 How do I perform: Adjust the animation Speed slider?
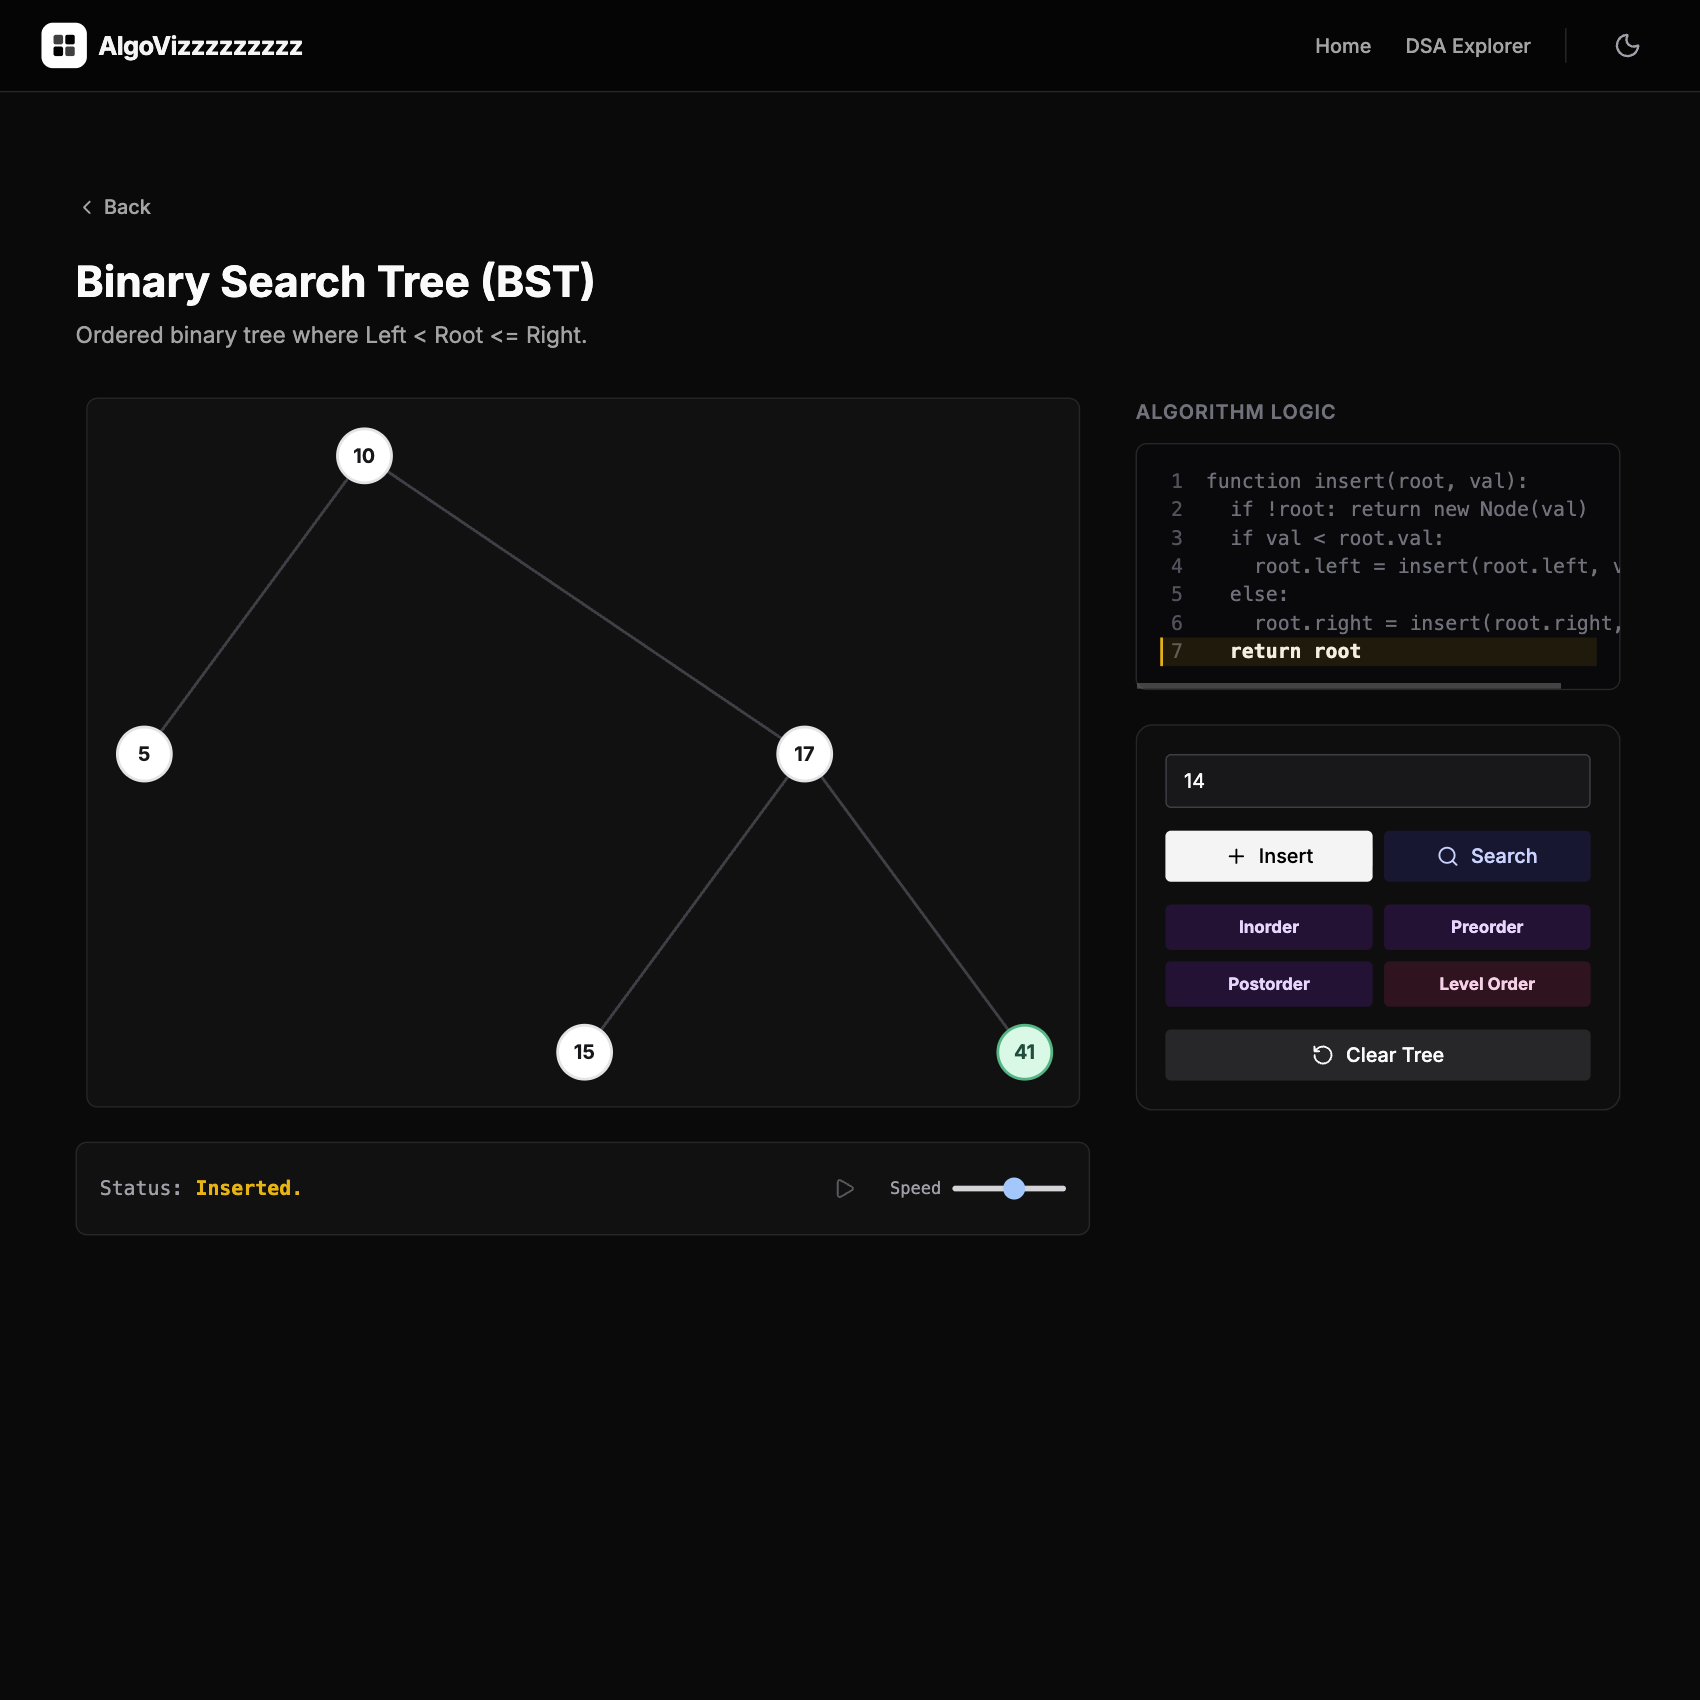[1014, 1188]
